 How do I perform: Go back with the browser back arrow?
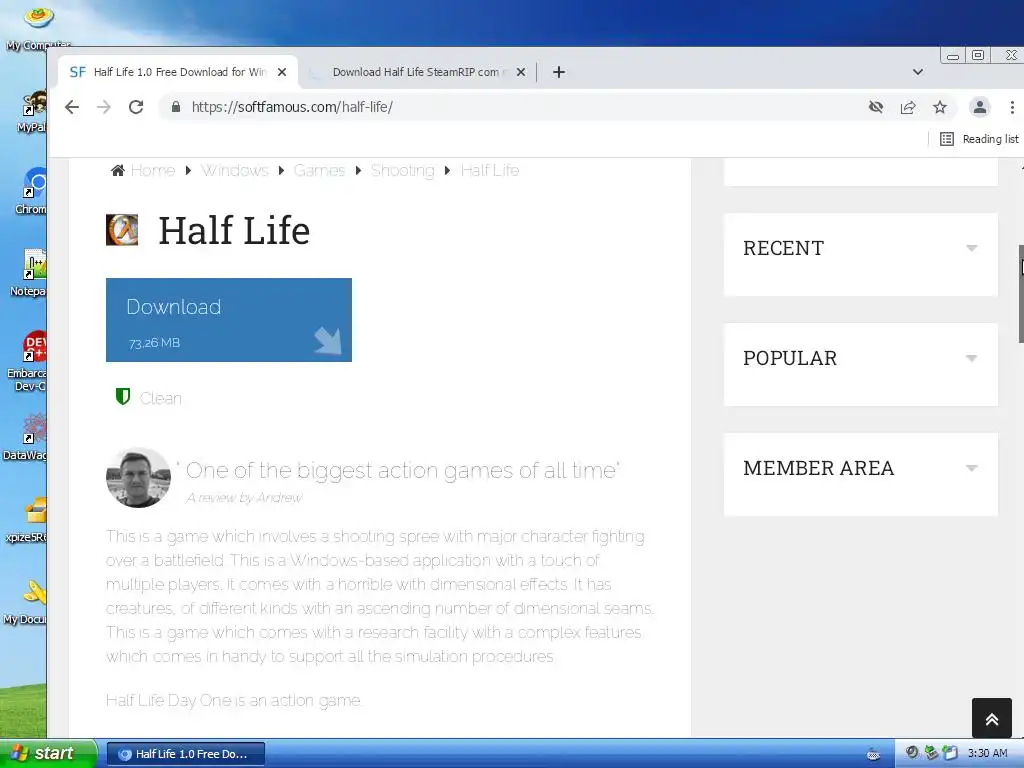72,107
